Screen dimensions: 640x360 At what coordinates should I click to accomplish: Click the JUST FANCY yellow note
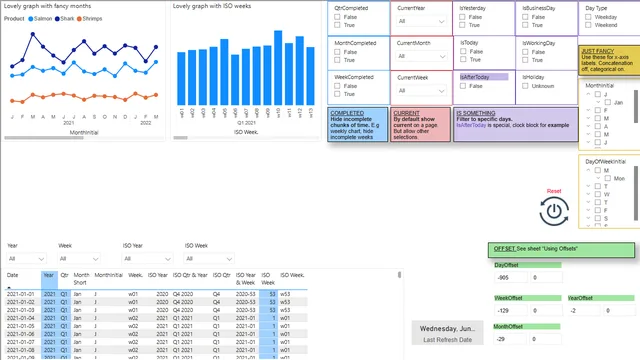point(609,60)
